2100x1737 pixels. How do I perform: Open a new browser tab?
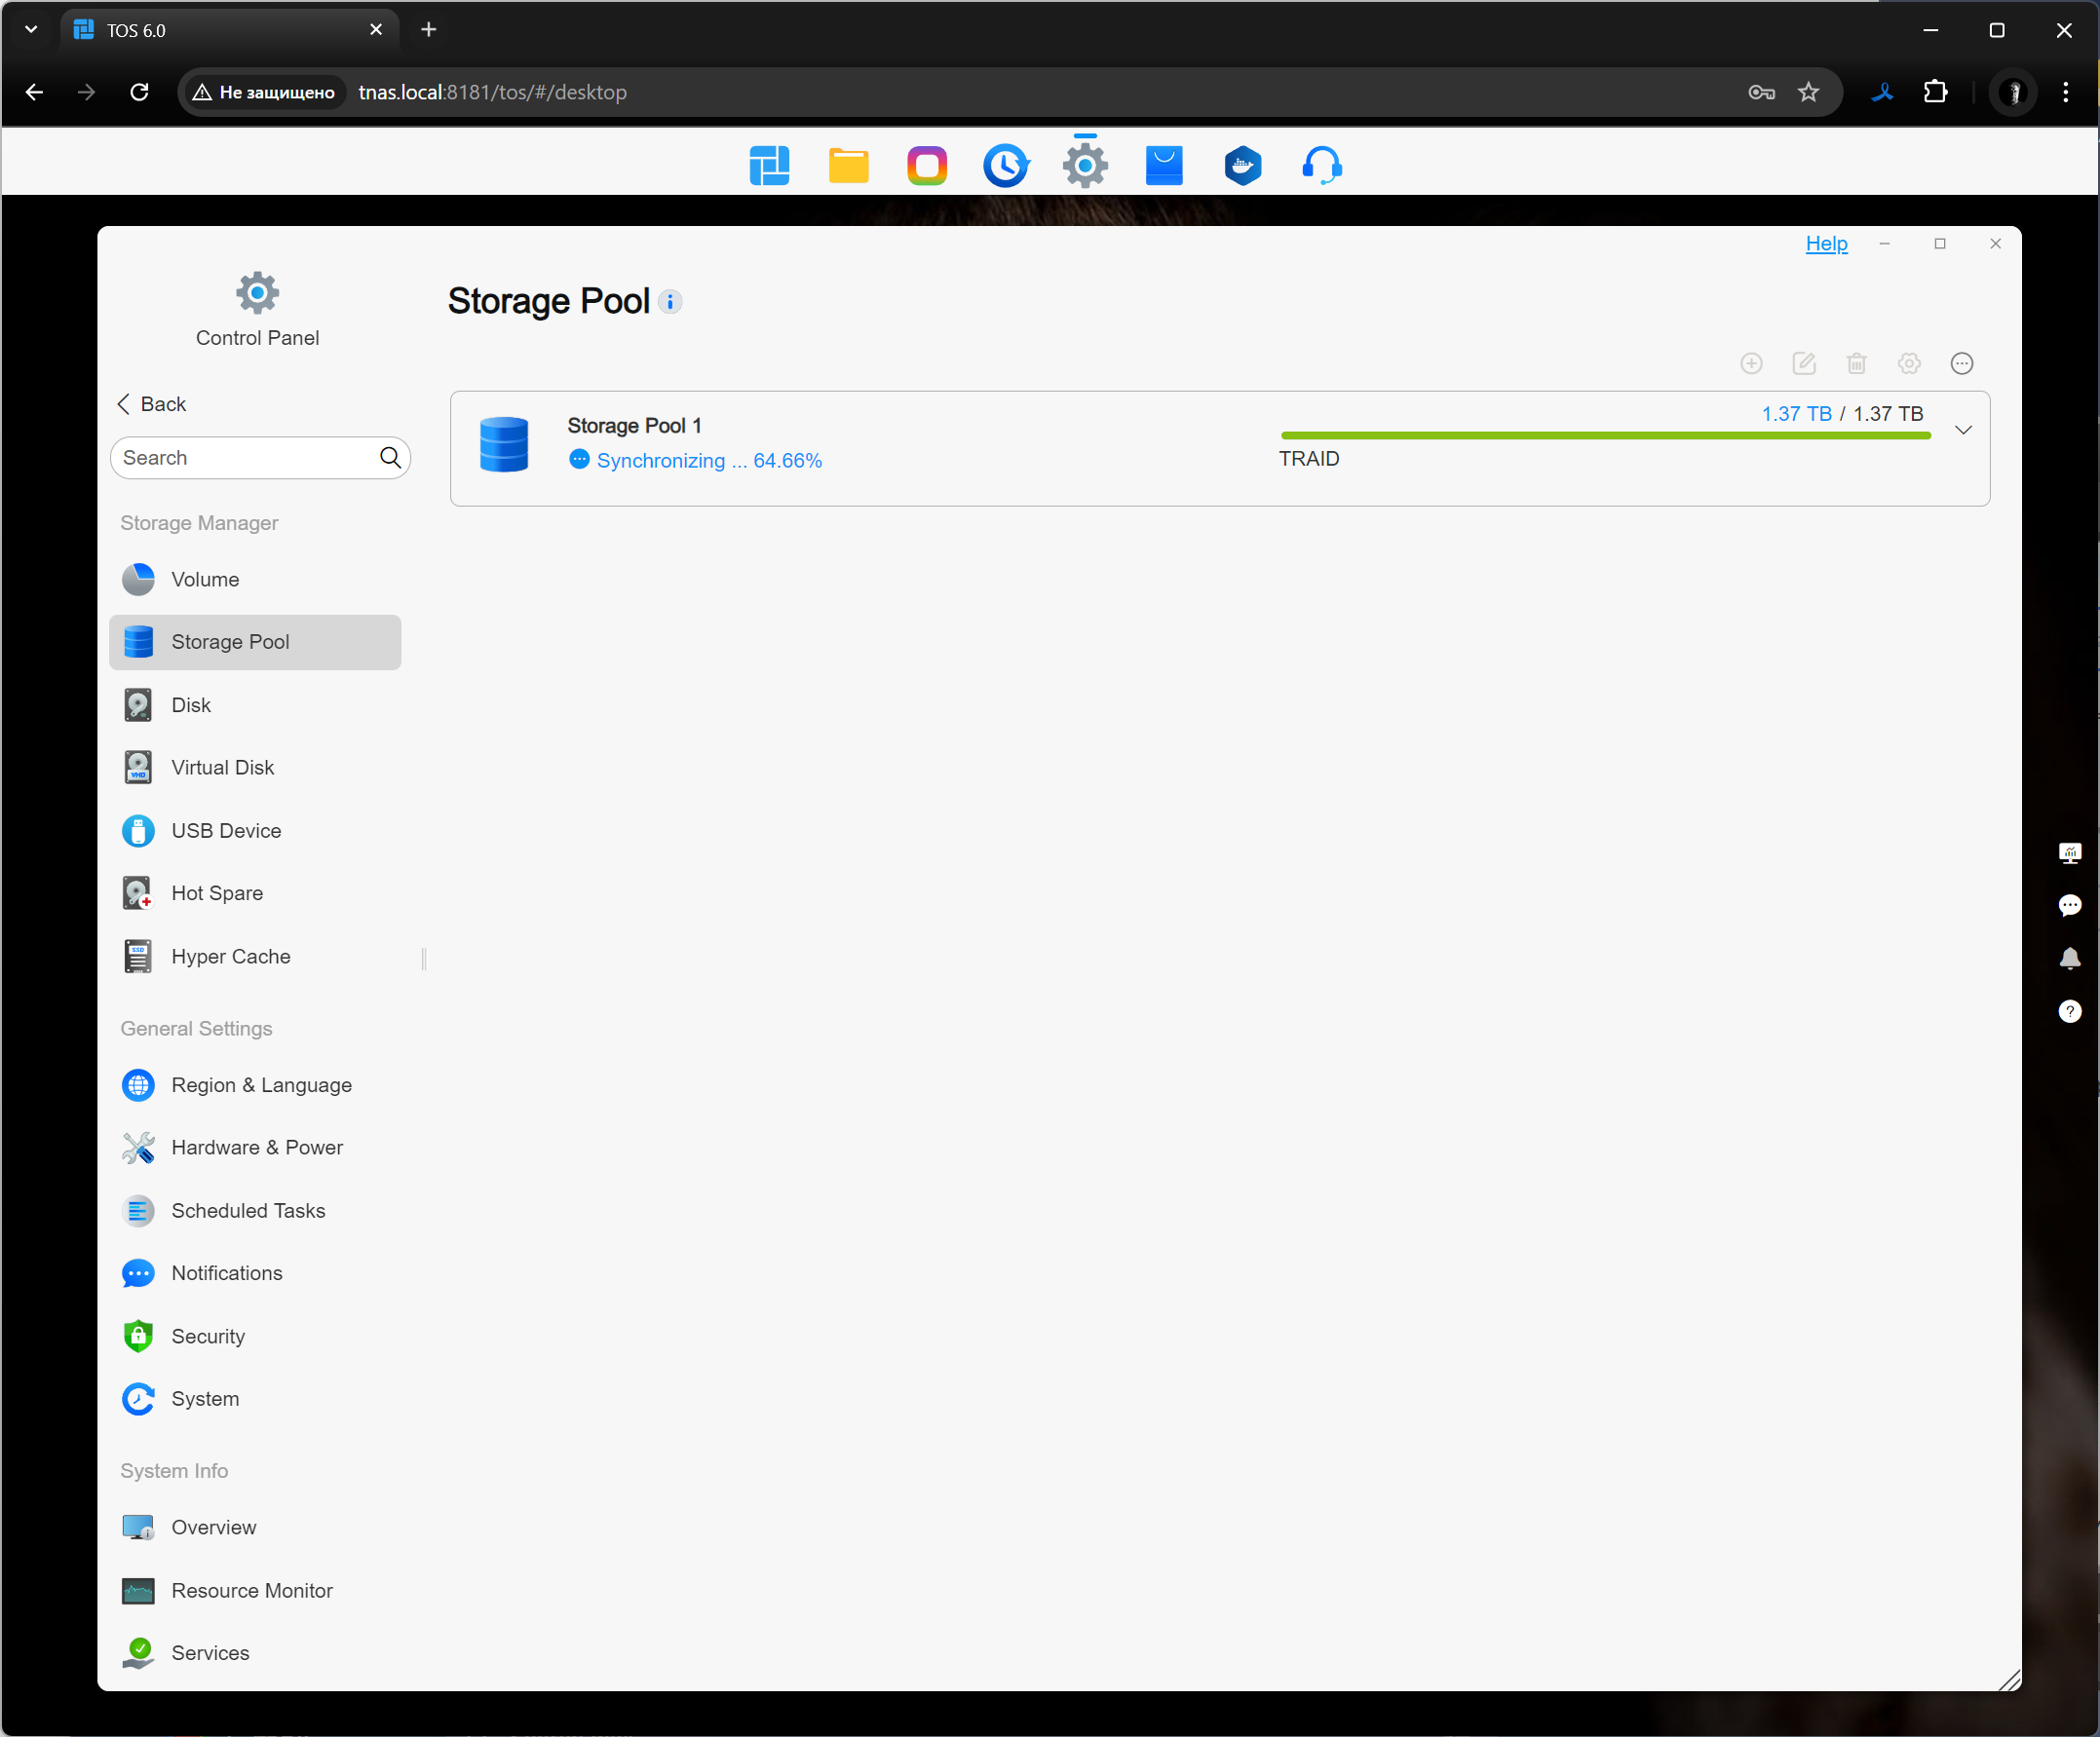429,30
